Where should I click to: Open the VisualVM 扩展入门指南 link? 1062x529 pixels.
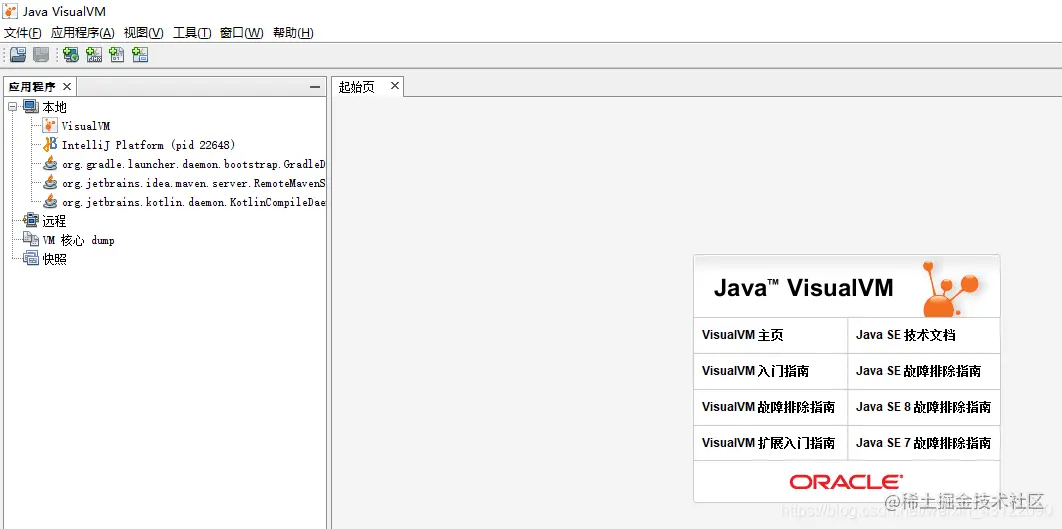pos(768,442)
